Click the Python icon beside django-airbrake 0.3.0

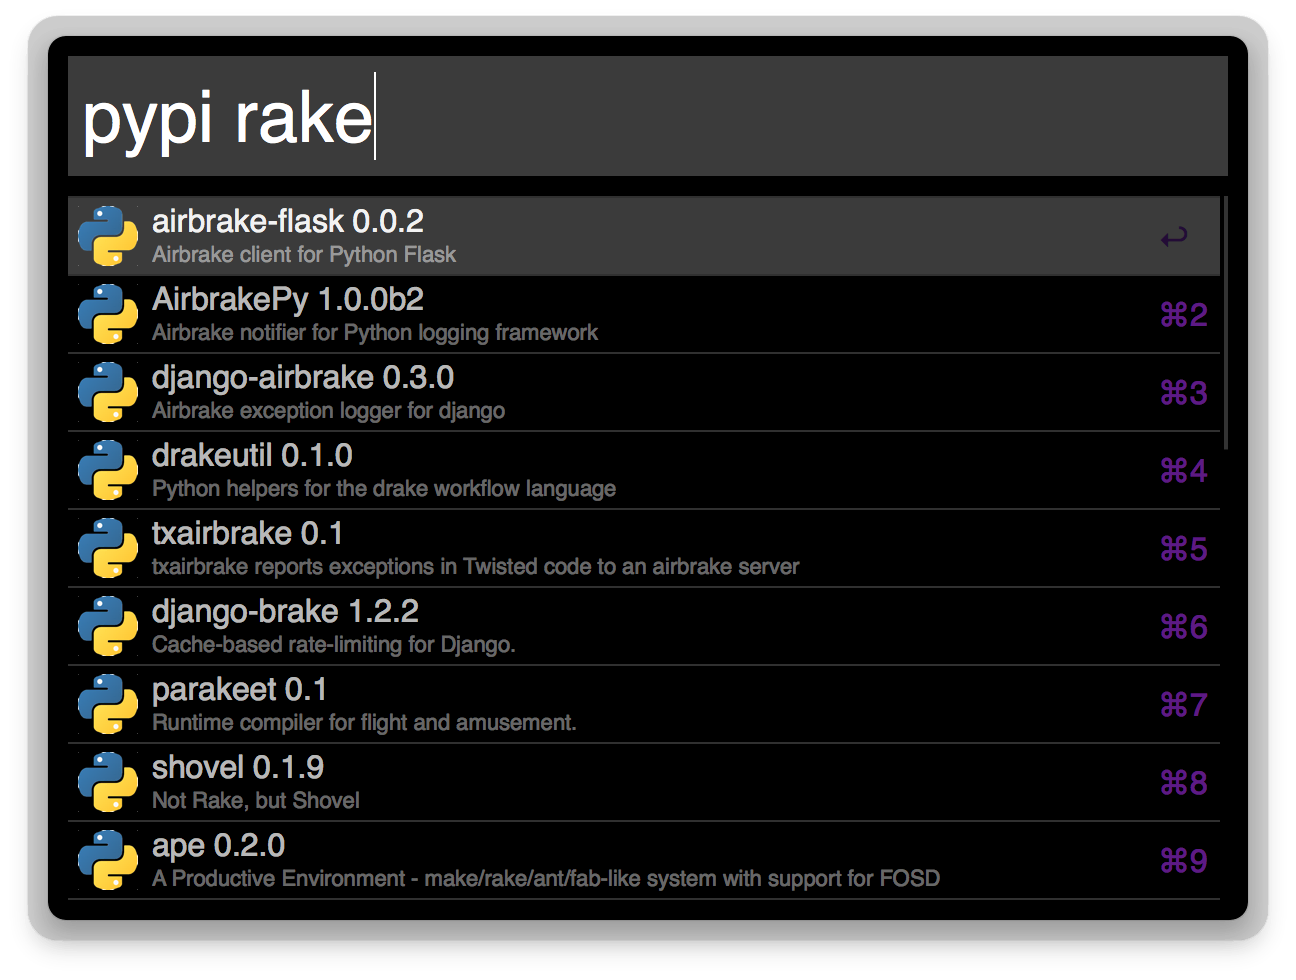(x=108, y=392)
